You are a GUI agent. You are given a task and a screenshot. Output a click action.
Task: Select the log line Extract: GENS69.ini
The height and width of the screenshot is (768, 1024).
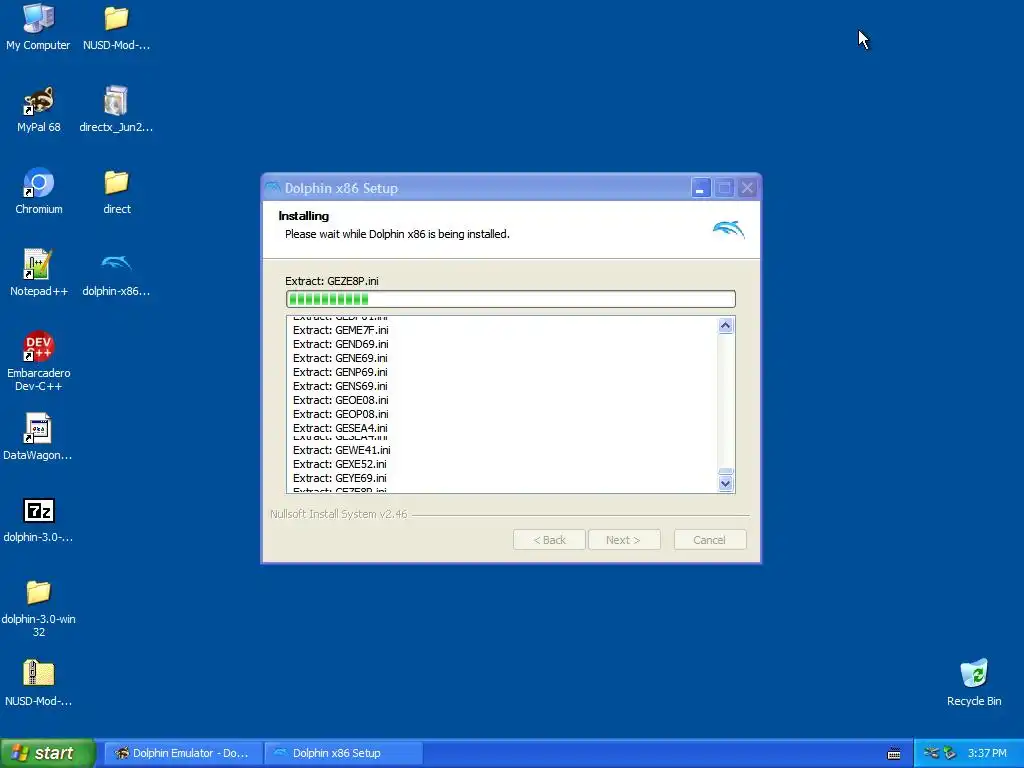click(x=340, y=387)
